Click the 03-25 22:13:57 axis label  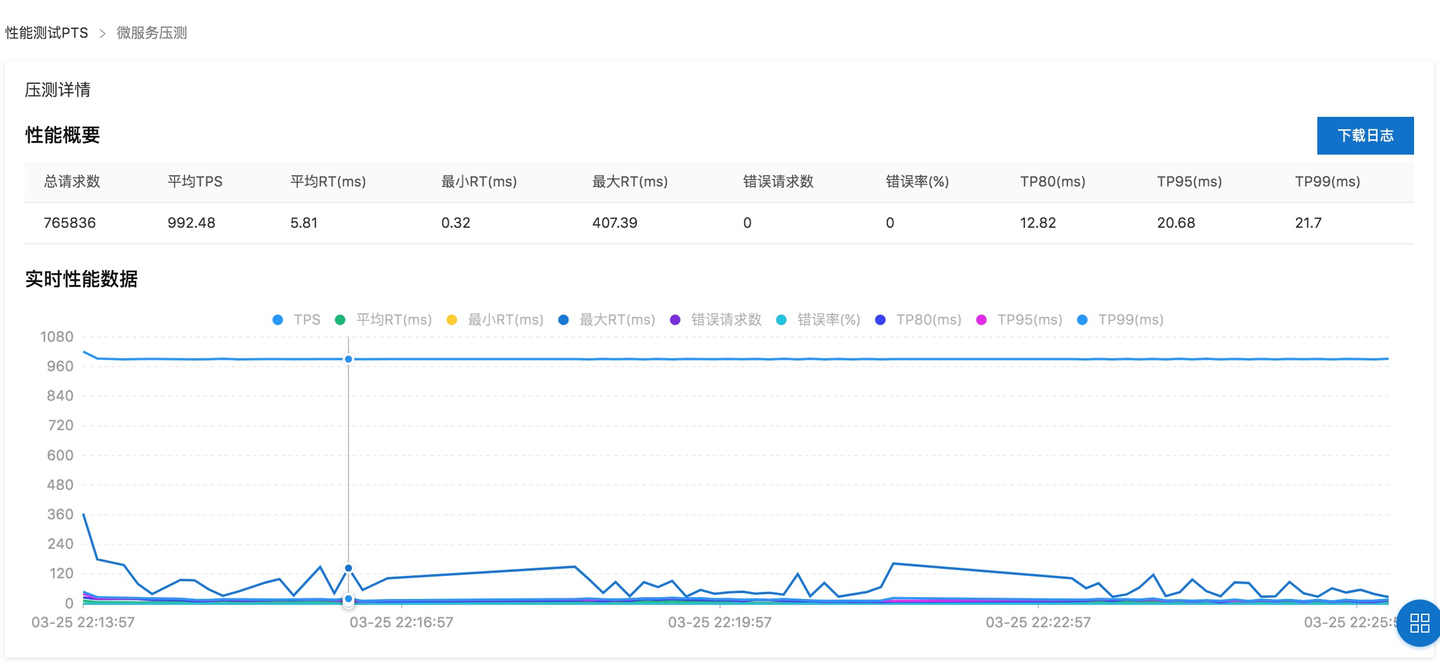click(x=83, y=622)
